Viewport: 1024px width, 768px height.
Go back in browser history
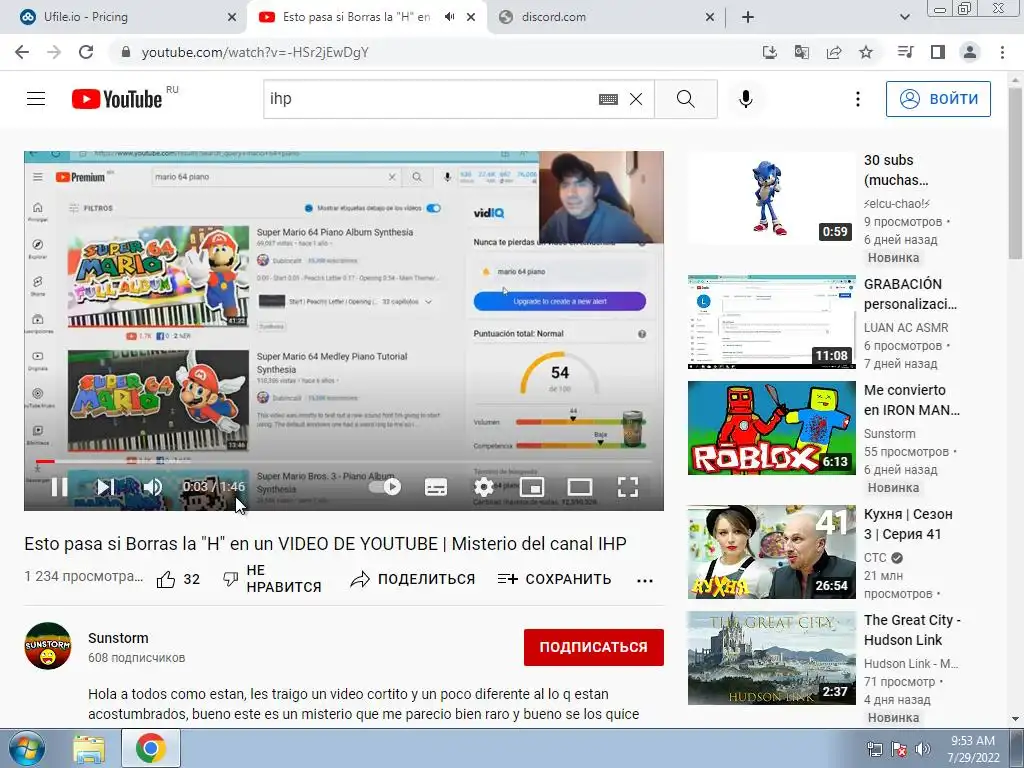coord(22,52)
